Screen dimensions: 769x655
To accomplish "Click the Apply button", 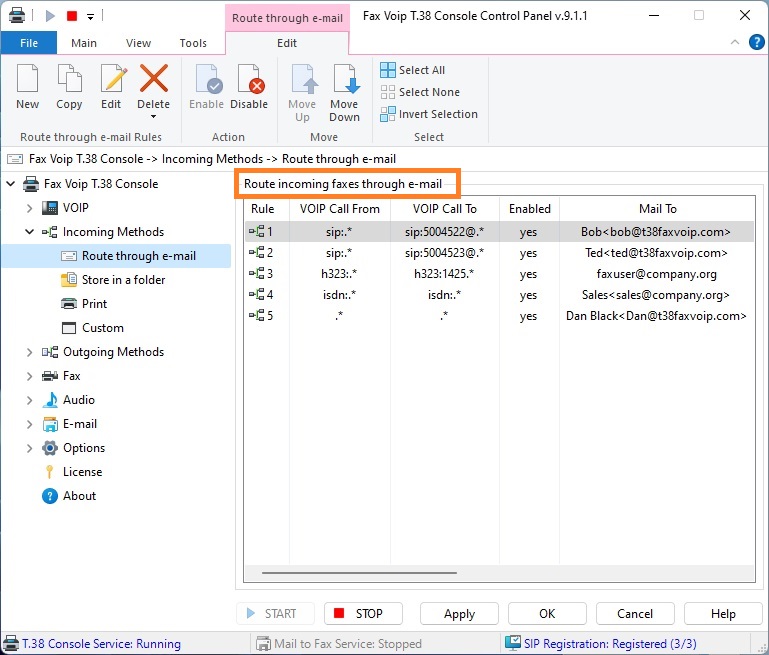I will (460, 614).
